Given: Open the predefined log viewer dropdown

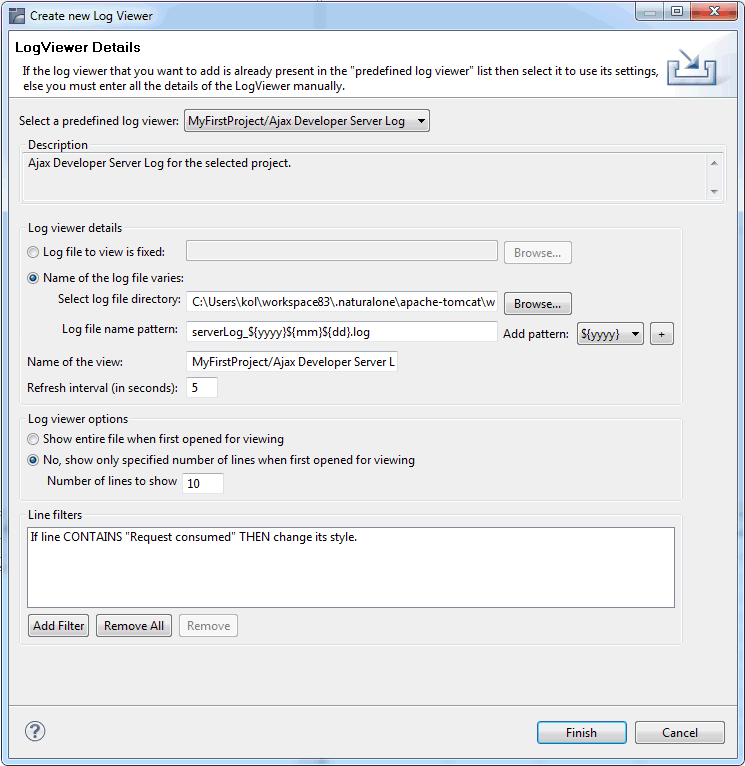Looking at the screenshot, I should 307,121.
